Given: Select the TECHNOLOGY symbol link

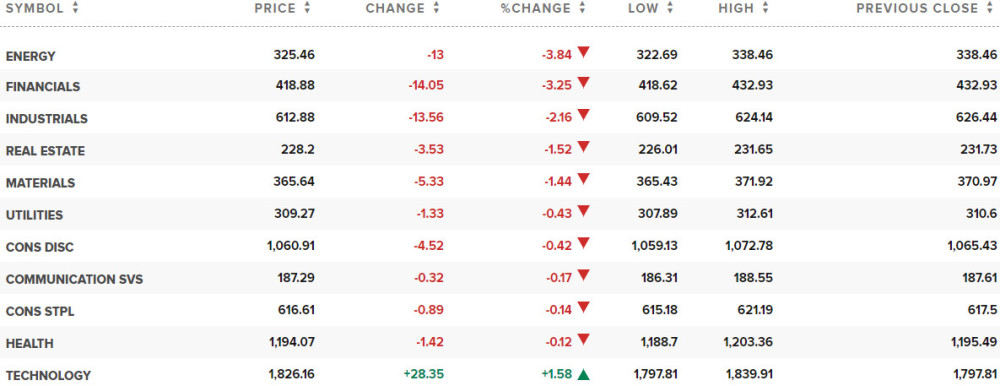Looking at the screenshot, I should [48, 376].
